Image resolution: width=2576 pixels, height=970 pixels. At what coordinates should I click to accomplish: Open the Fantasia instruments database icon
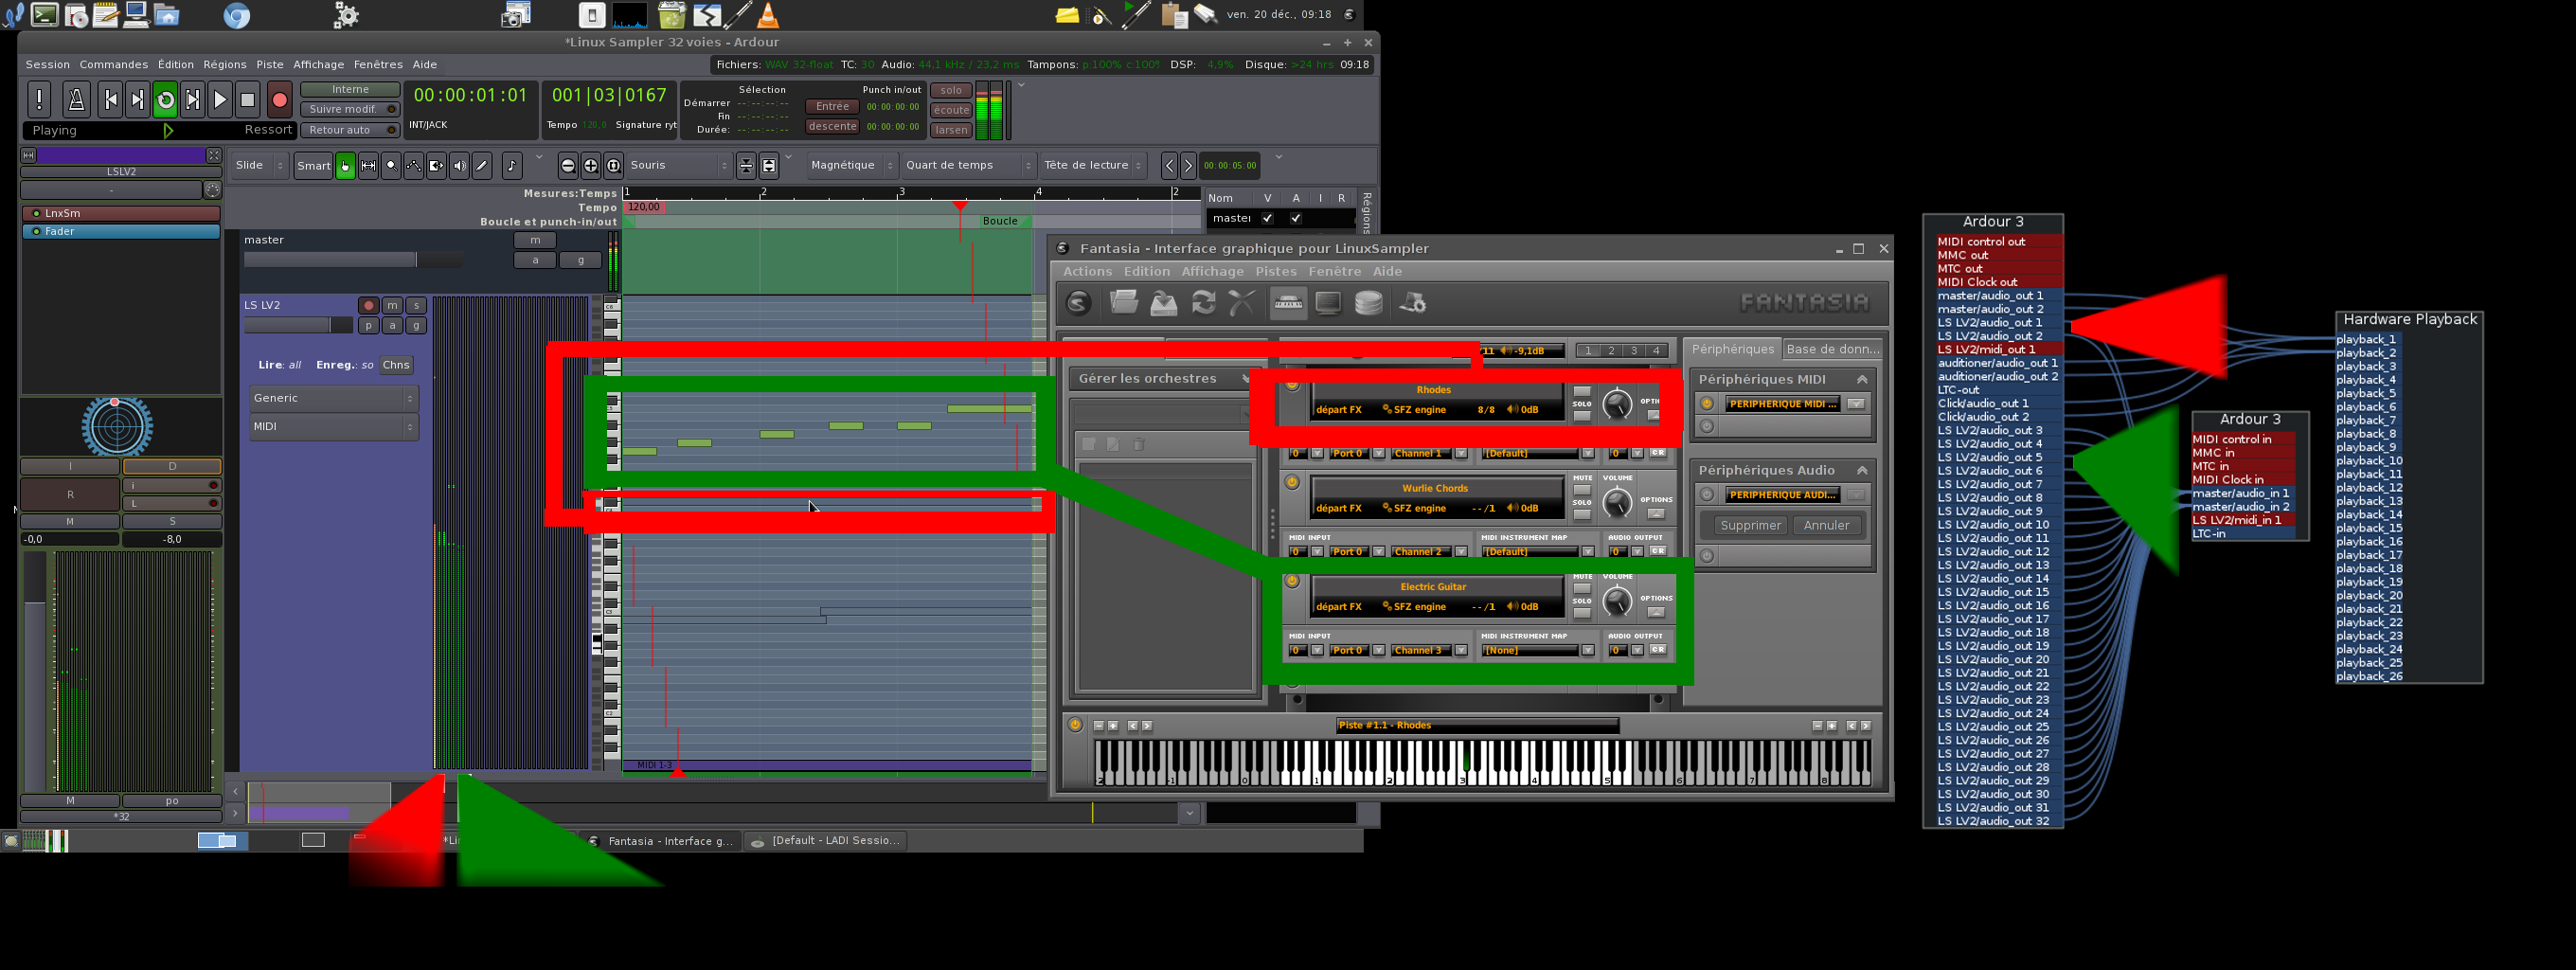pyautogui.click(x=1368, y=302)
